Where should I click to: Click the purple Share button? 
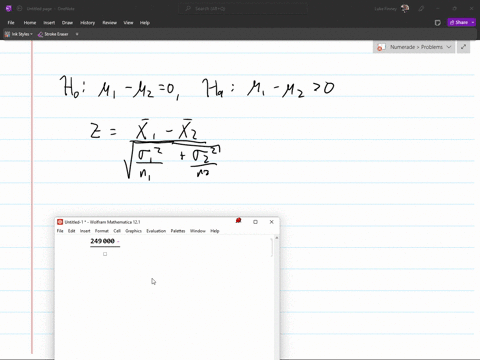(459, 22)
